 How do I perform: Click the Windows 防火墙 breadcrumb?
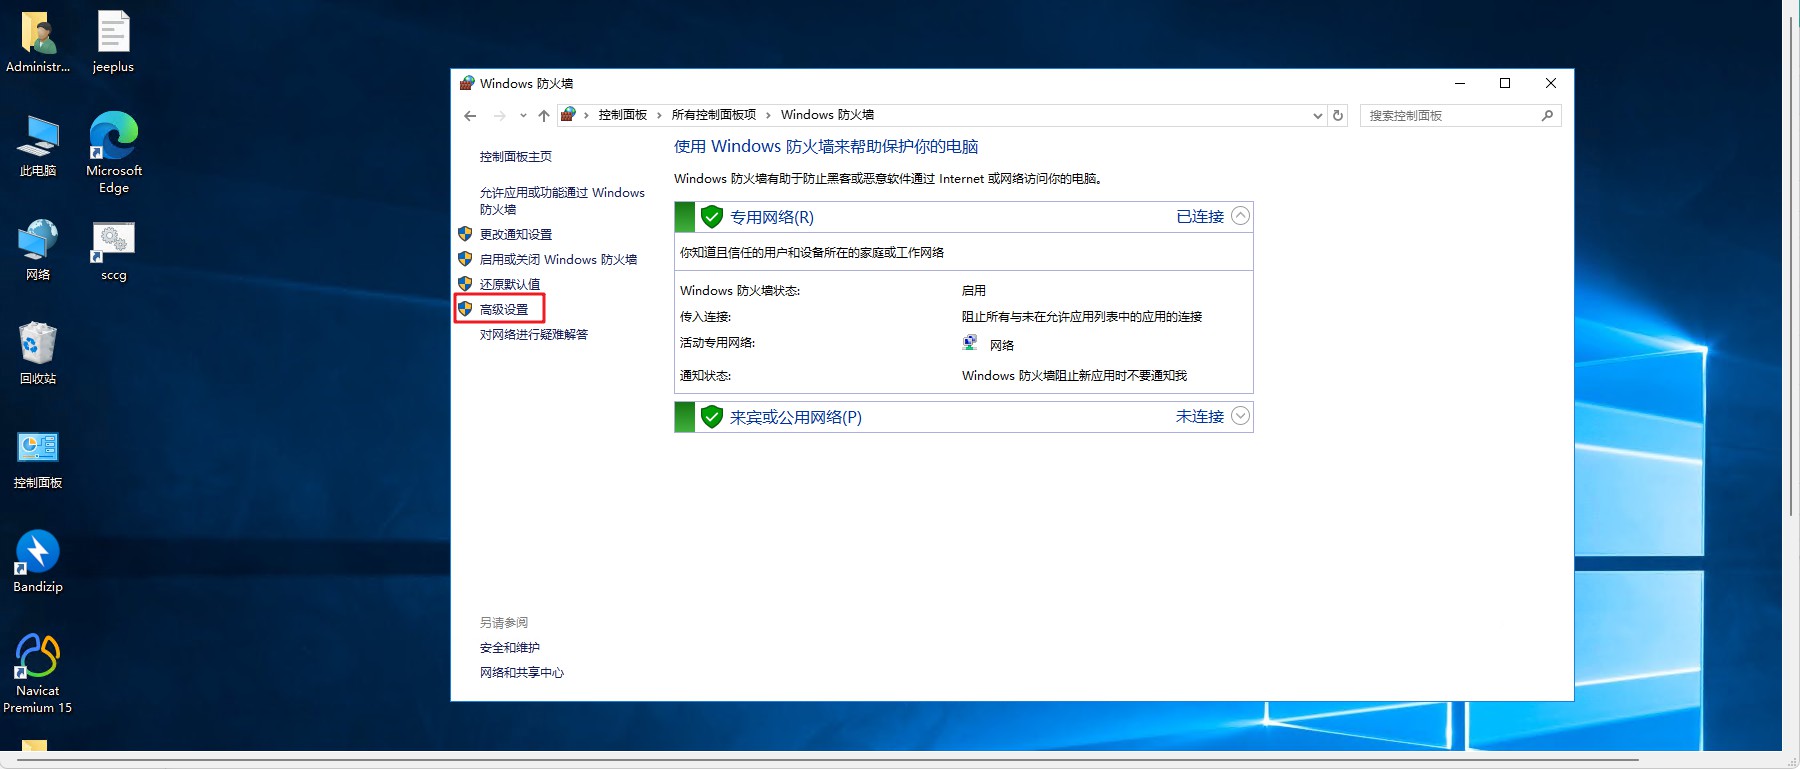[x=827, y=115]
